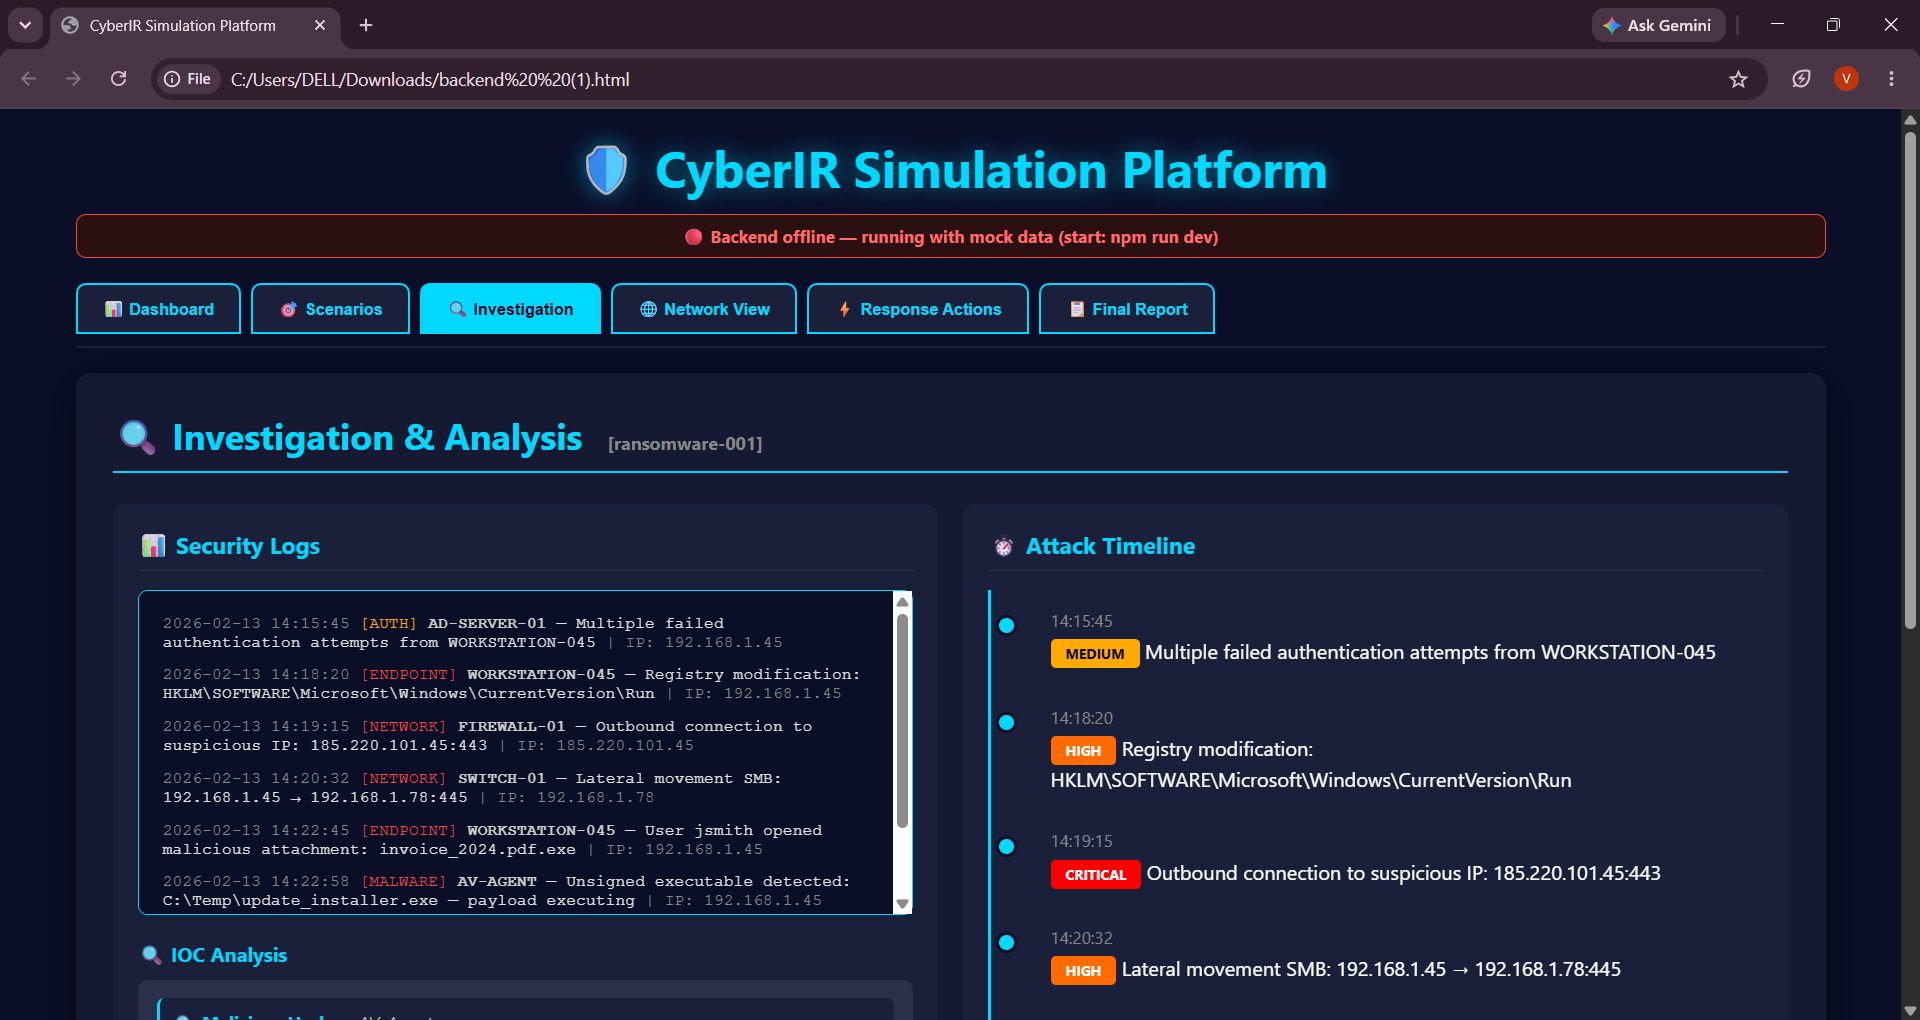Click the page favicon globe icon

[70, 25]
